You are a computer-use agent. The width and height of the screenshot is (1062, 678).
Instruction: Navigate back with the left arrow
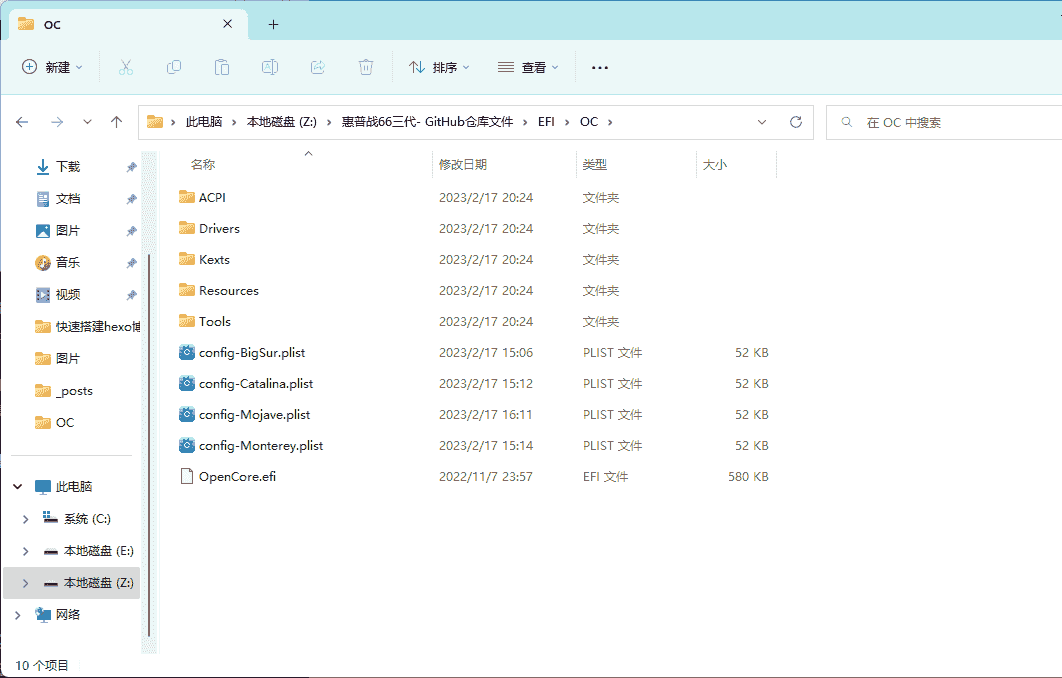tap(22, 122)
